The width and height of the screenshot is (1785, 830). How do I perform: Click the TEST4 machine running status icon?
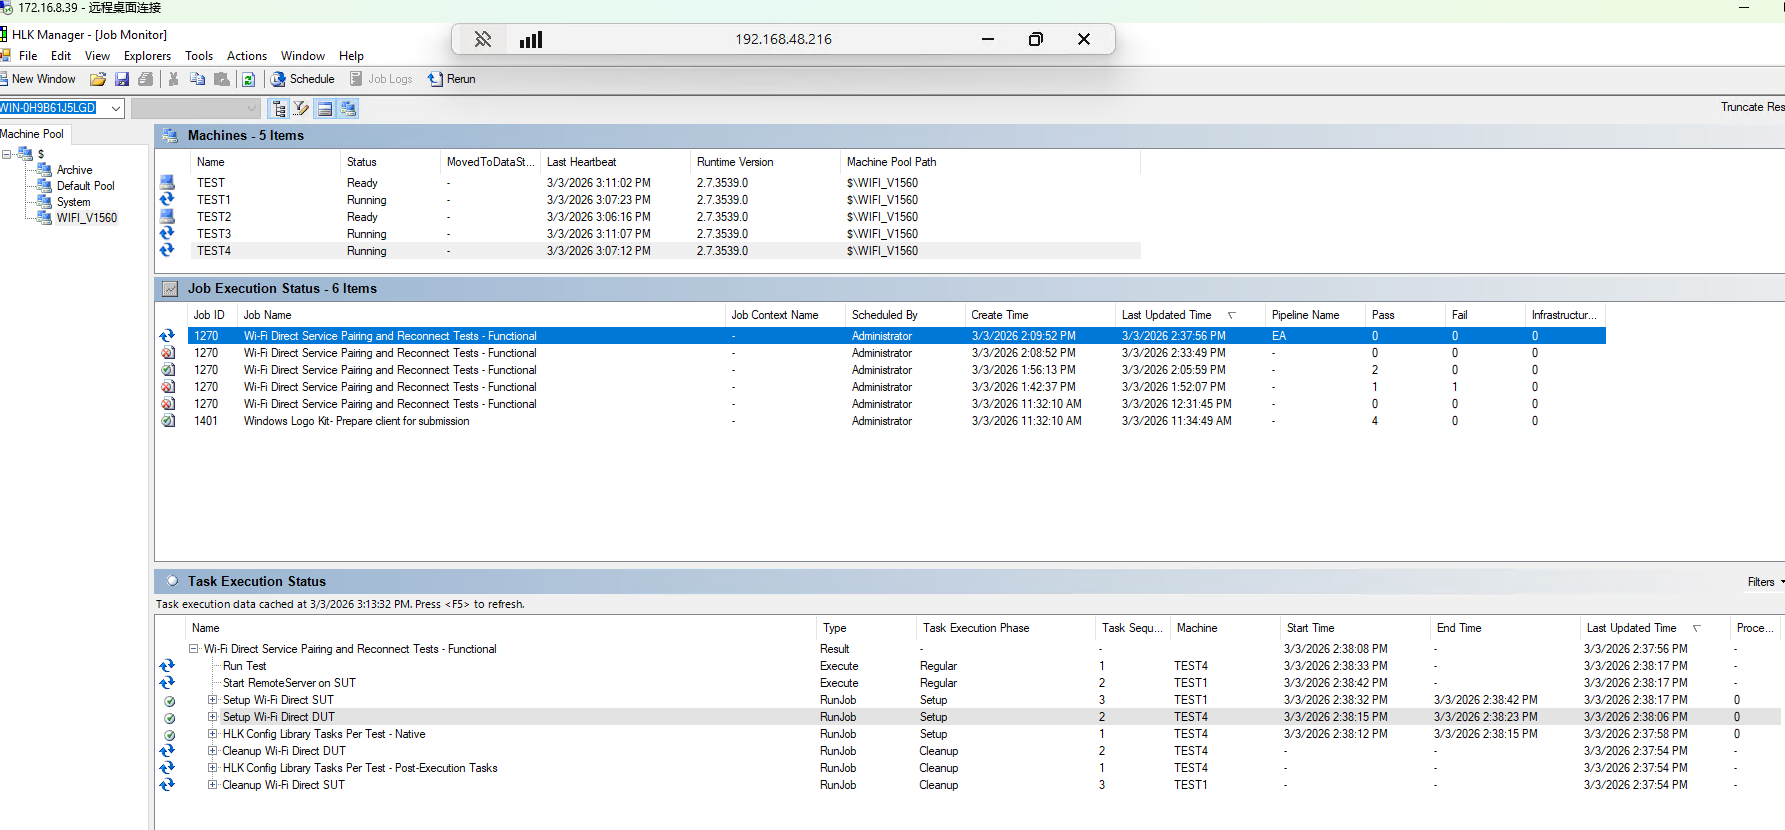point(167,251)
